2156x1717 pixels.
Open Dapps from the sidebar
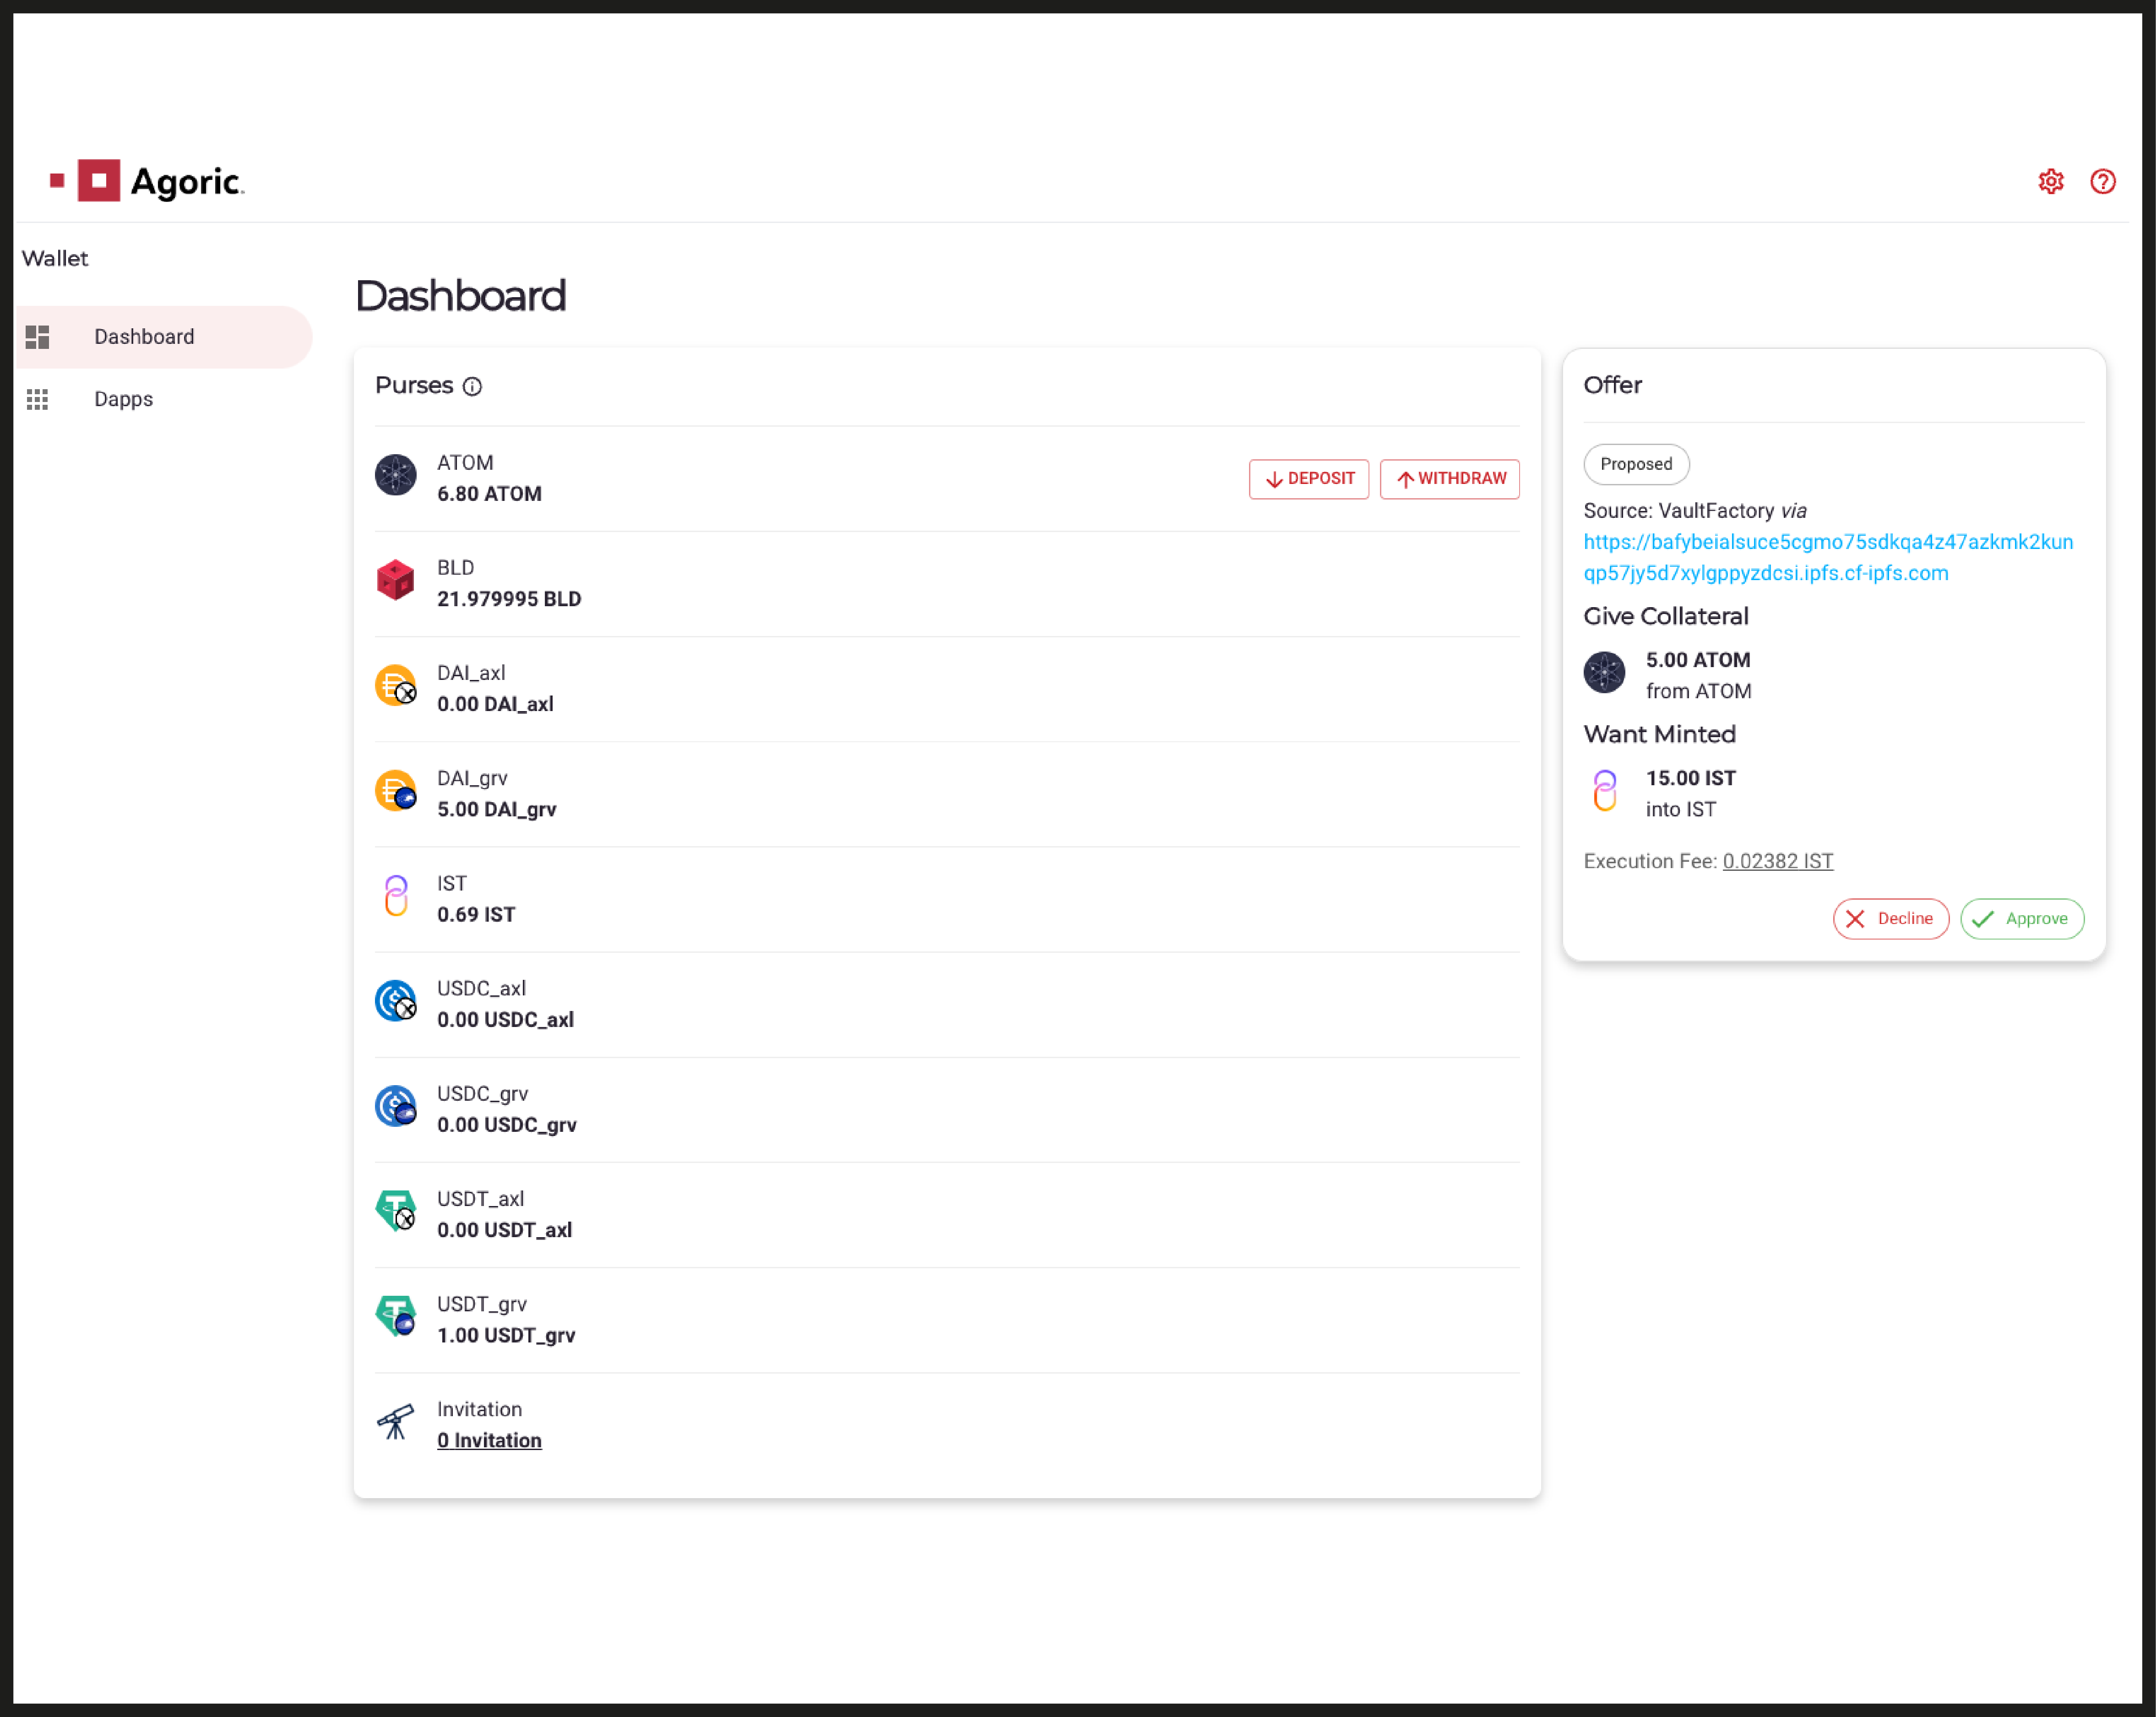(123, 399)
